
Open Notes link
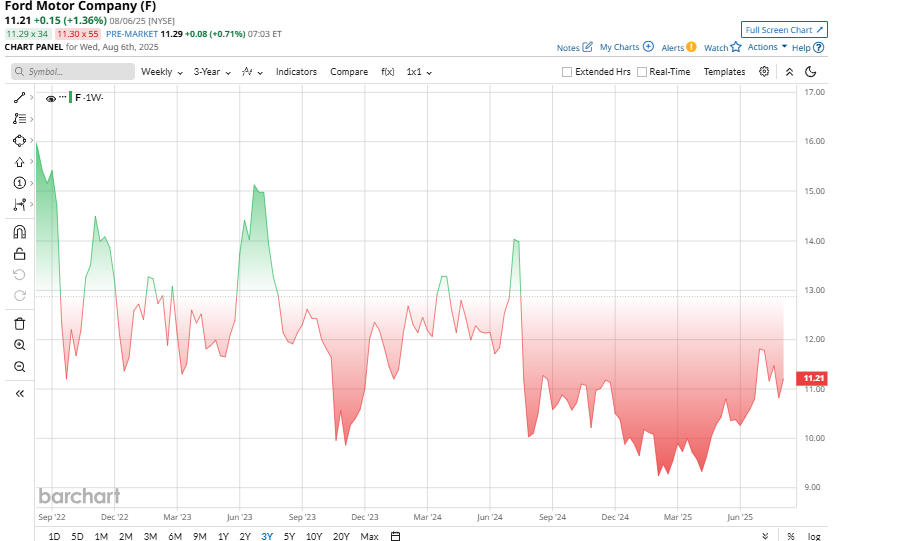click(x=568, y=47)
